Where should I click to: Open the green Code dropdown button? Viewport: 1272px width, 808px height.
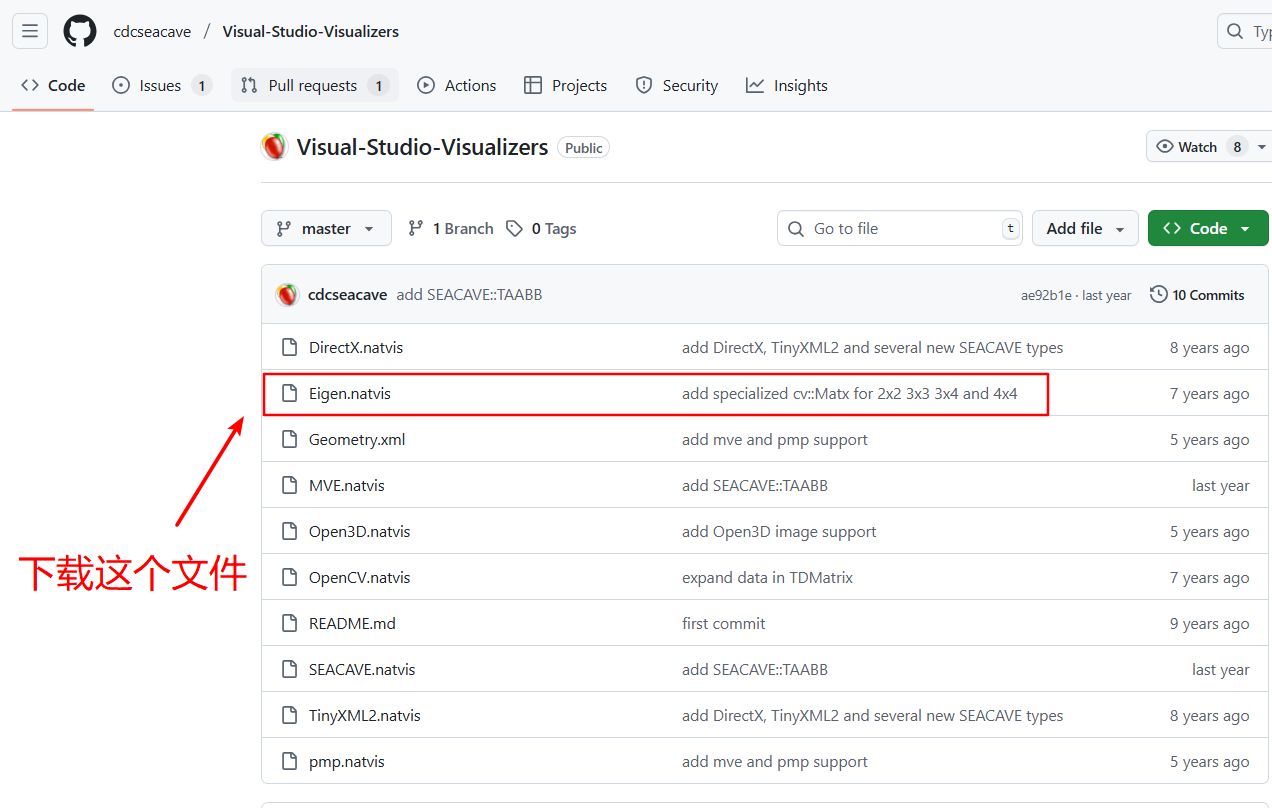[1208, 229]
